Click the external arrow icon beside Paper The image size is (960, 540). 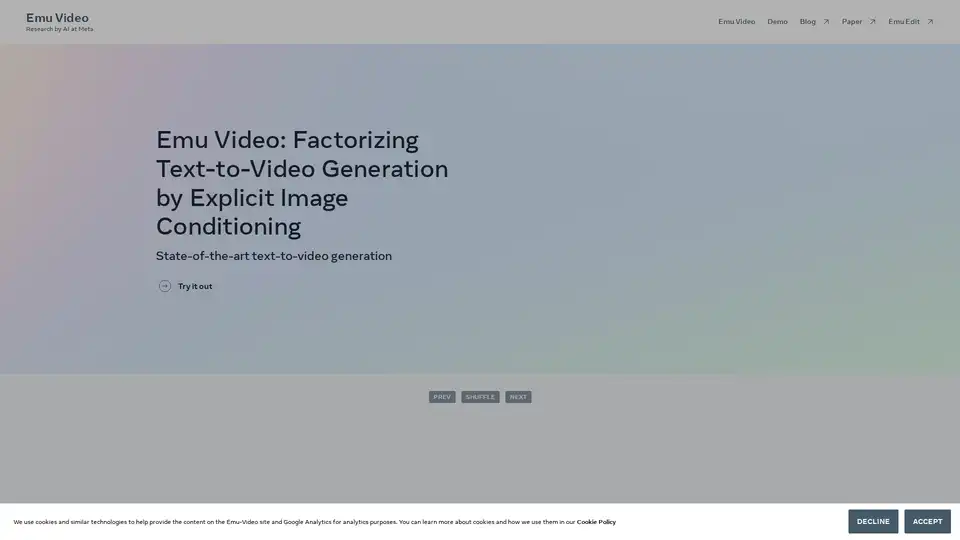872,21
